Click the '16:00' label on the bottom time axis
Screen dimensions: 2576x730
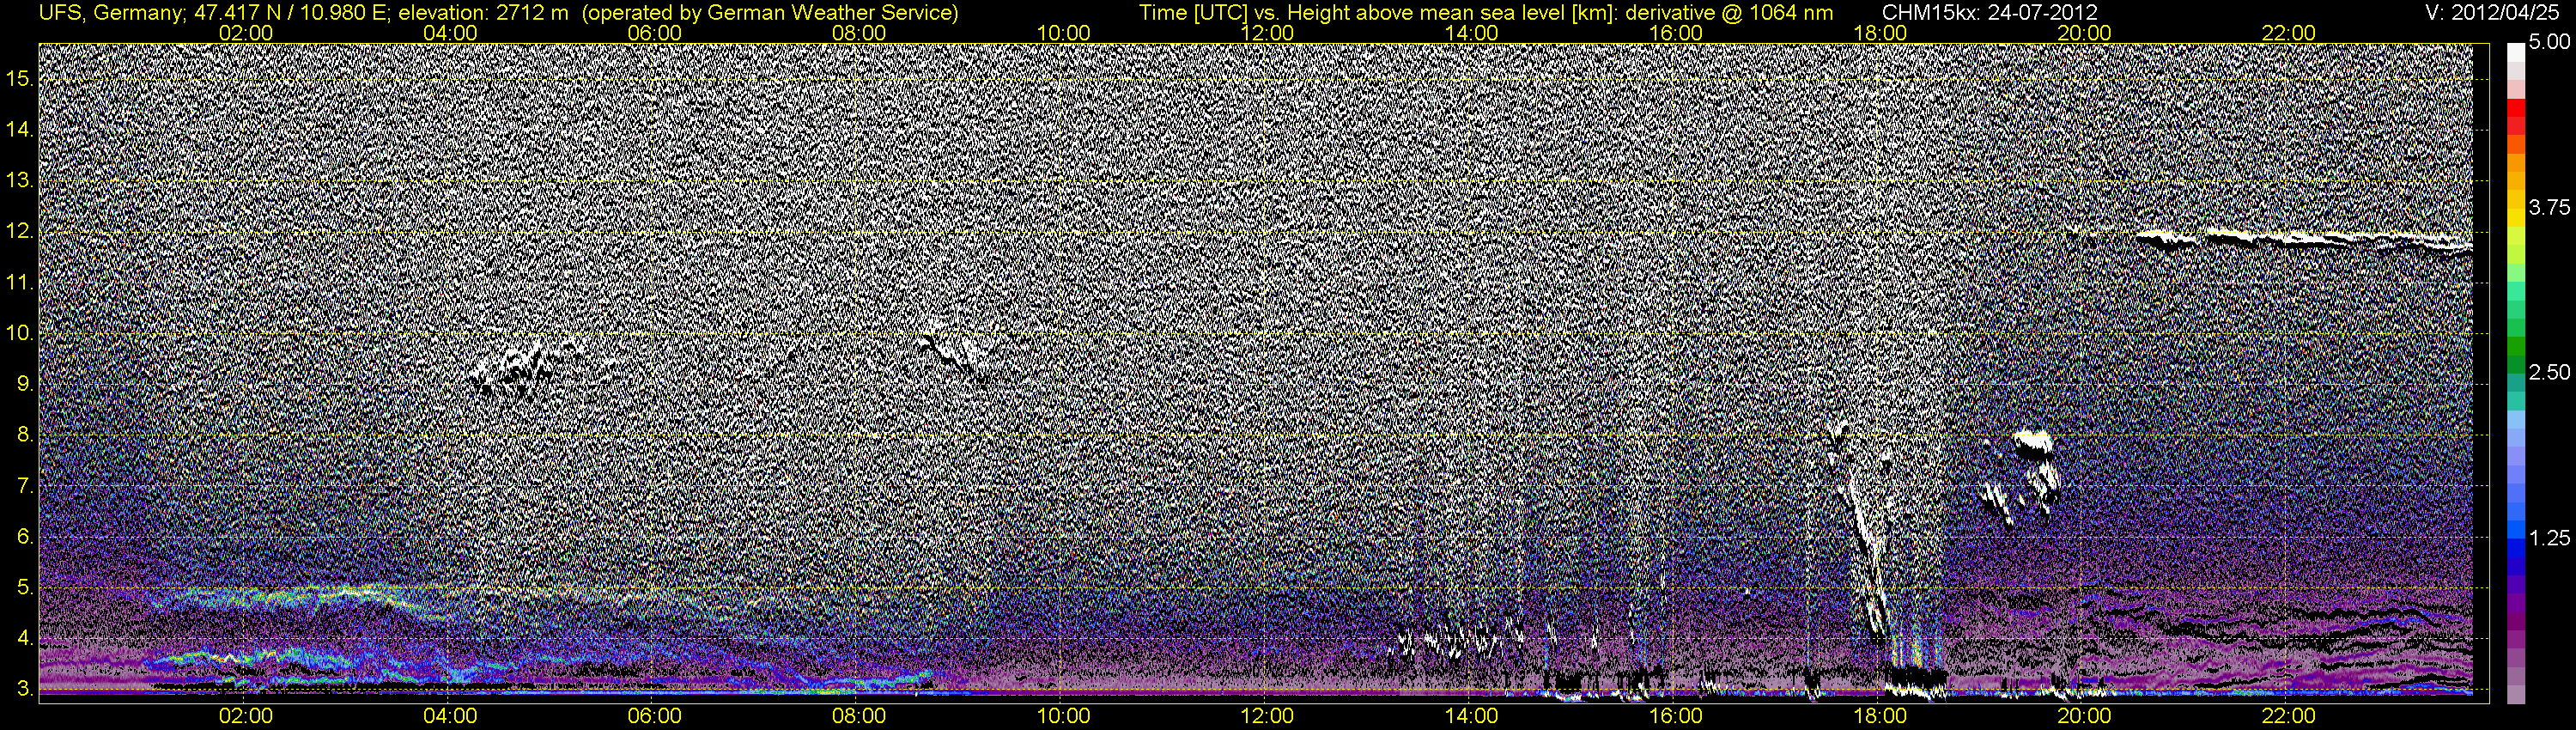[1676, 716]
